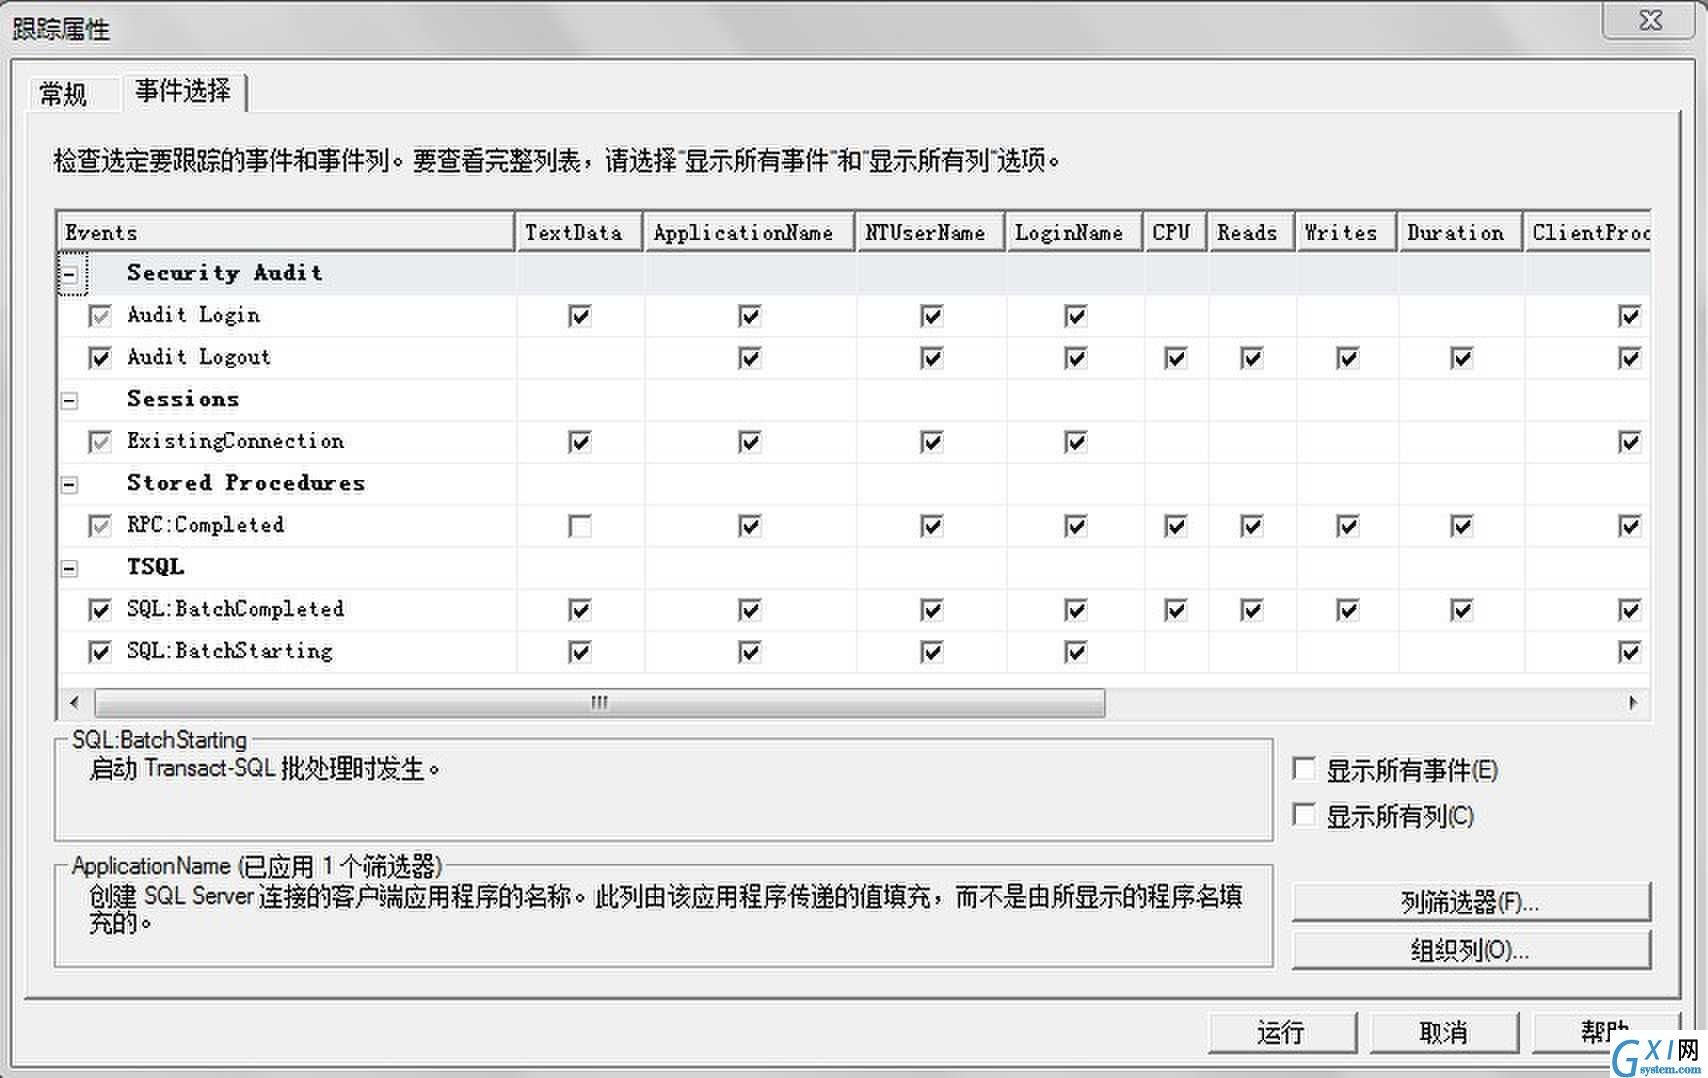Screen dimensions: 1708x1078
Task: Uncheck Writes for SQL:BatchCompleted
Action: click(x=1348, y=610)
